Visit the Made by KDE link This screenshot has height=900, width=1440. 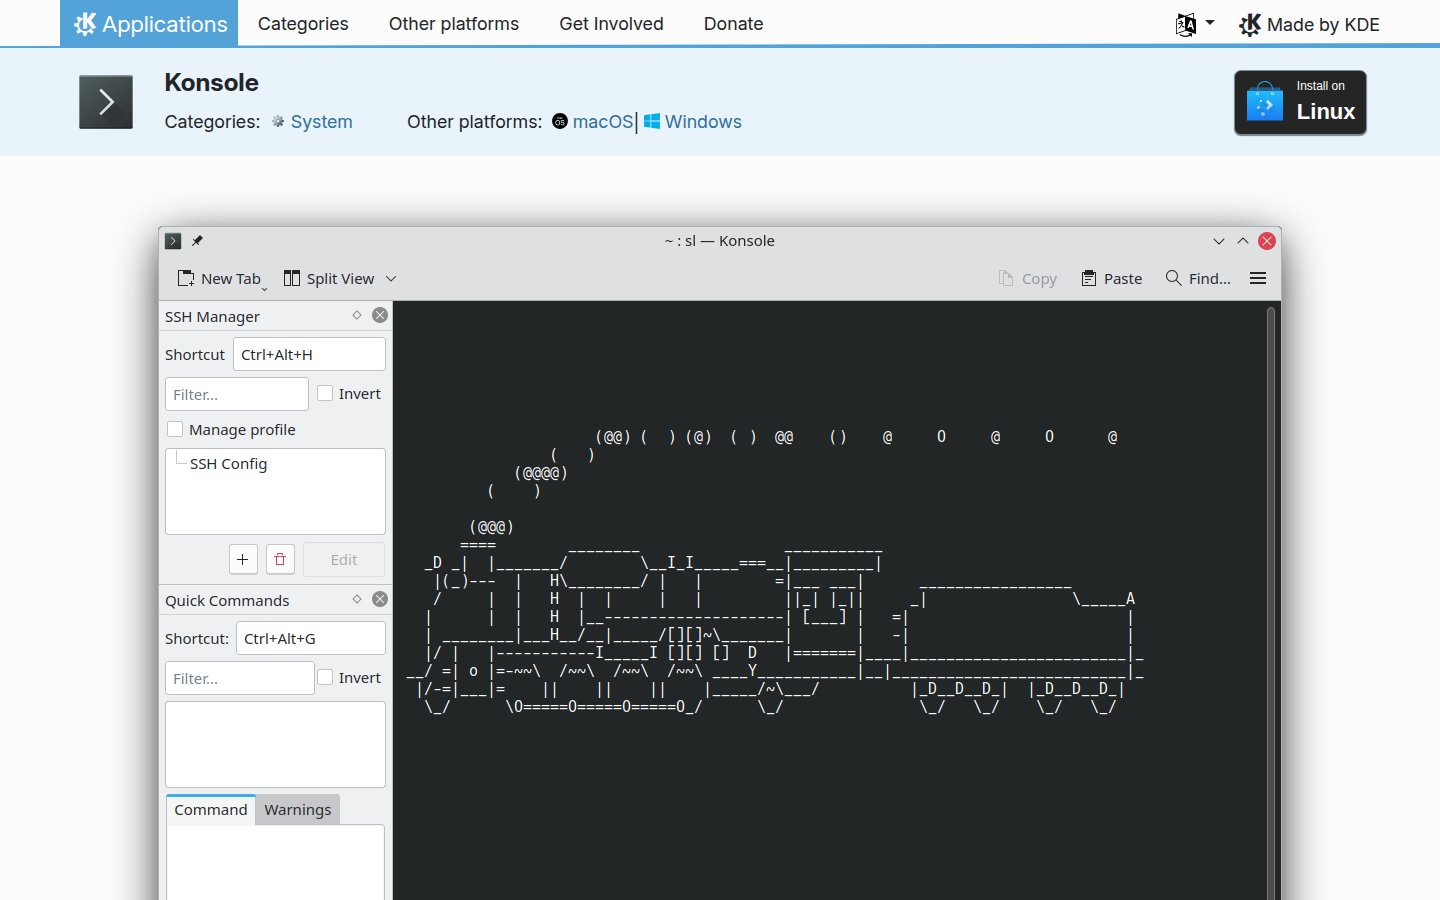(1309, 24)
